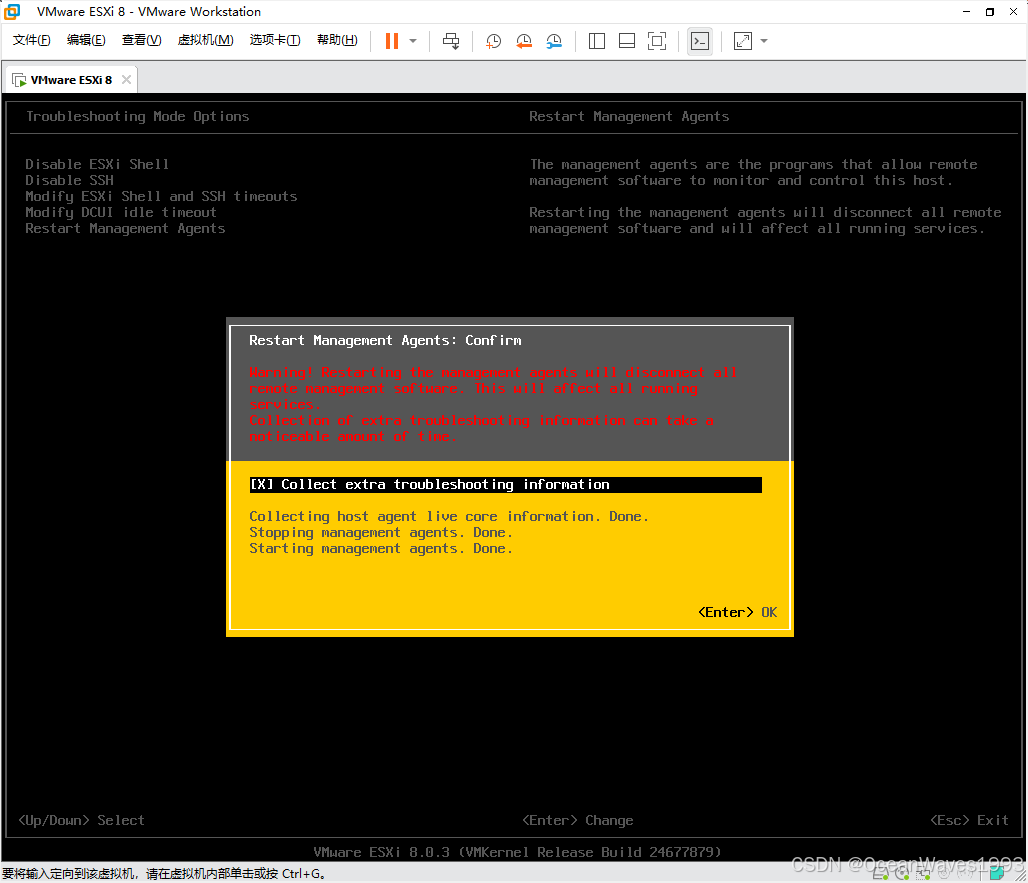Click the <Esc> Exit hint
Viewport: 1028px width, 883px height.
[970, 820]
